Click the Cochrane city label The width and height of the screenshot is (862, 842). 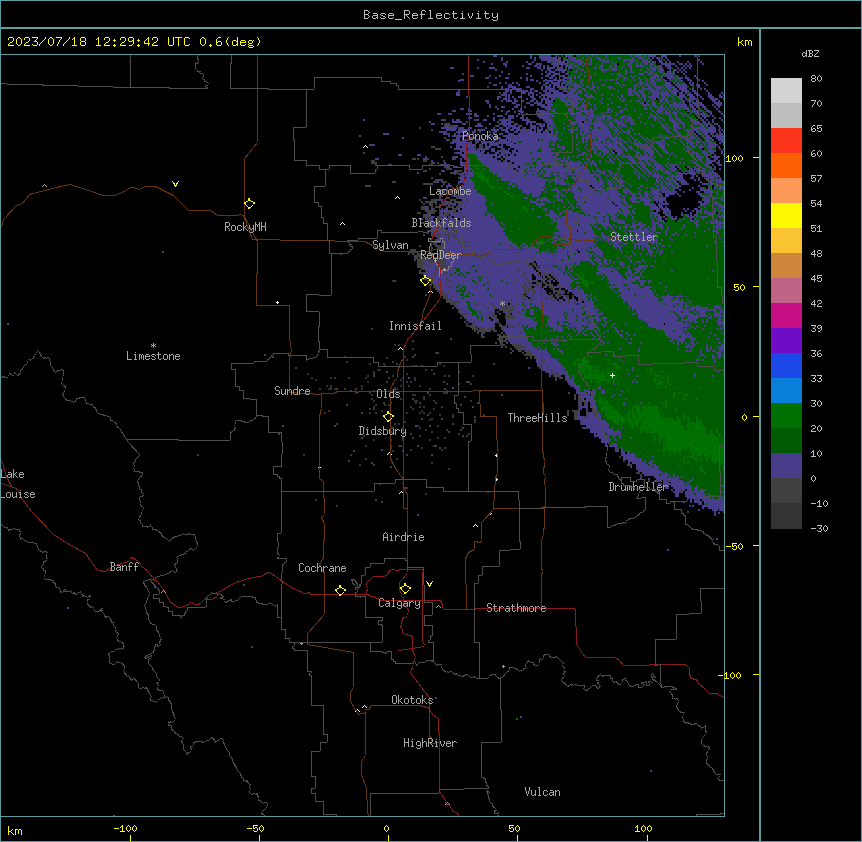322,568
